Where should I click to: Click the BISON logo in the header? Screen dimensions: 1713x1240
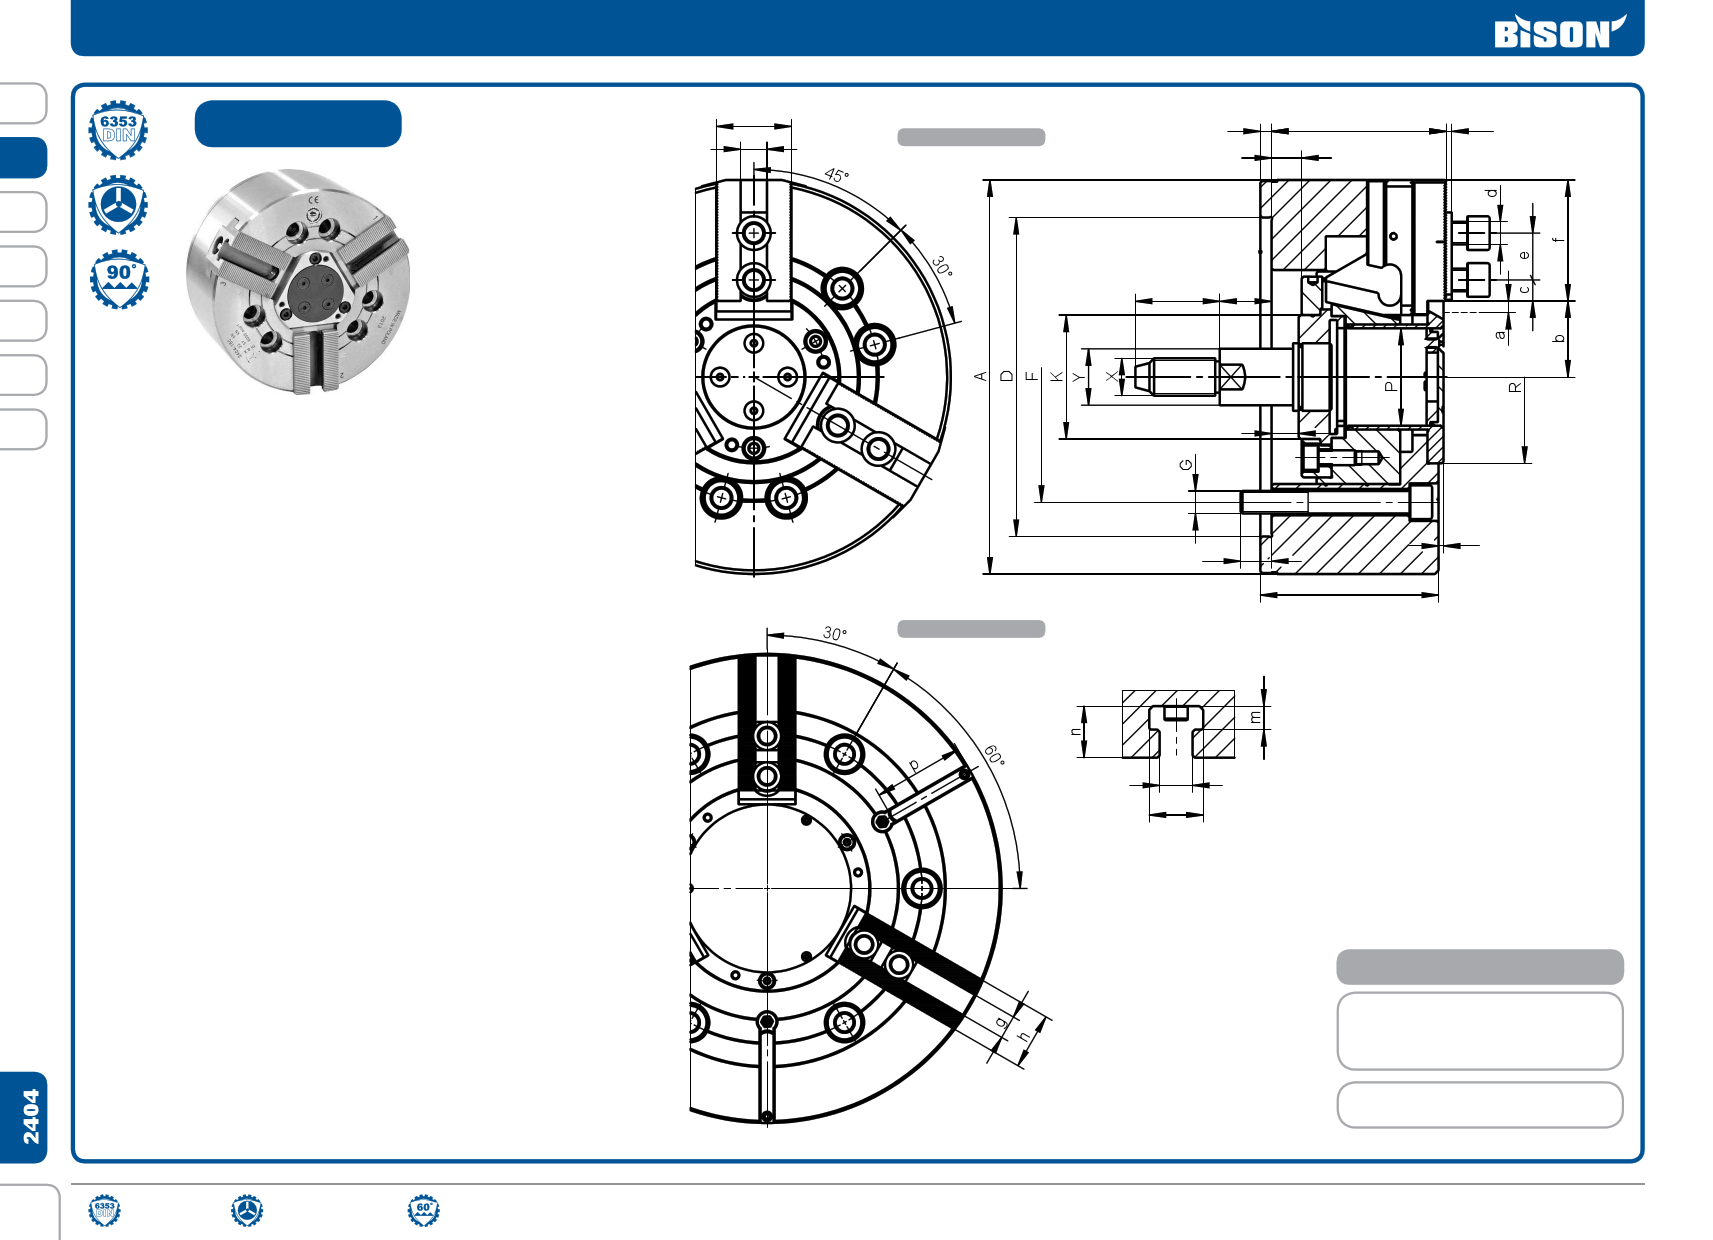pos(1558,32)
